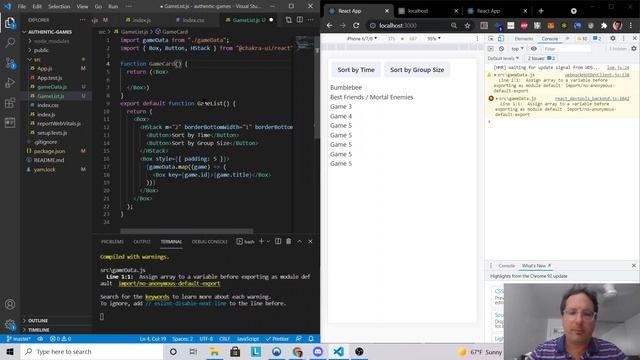Open App.test.js in the explorer
Screen dimensions: 640x360
(49, 78)
